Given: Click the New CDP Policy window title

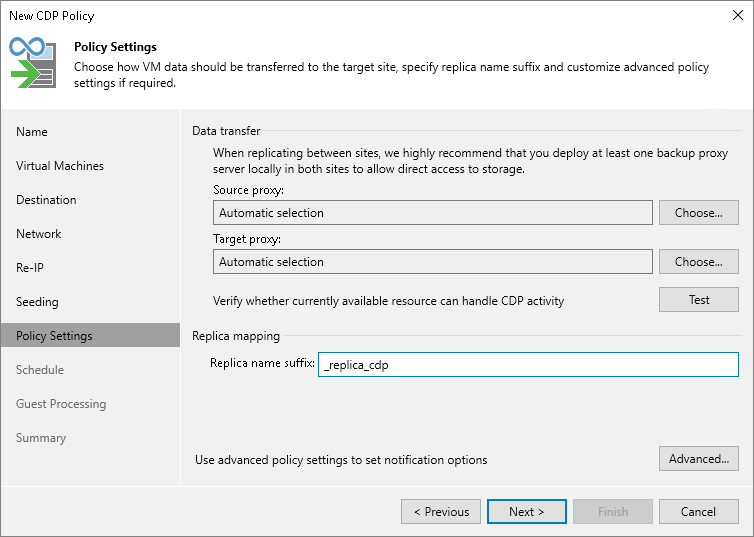Looking at the screenshot, I should [x=52, y=16].
